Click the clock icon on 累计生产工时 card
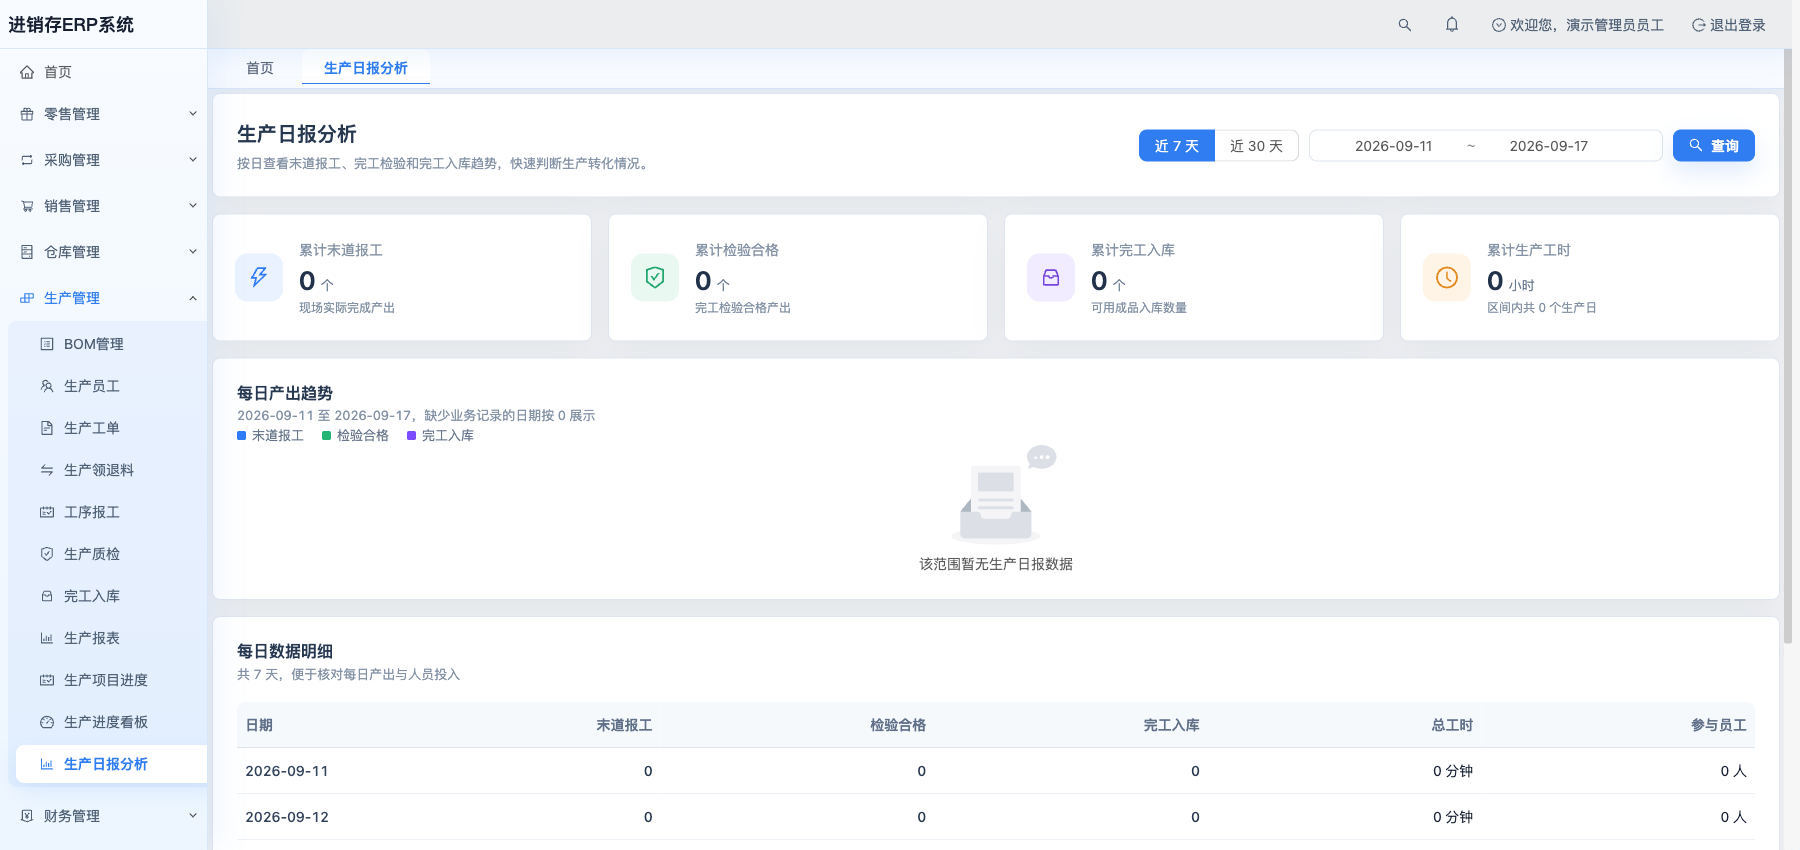Viewport: 1800px width, 850px height. click(1447, 277)
